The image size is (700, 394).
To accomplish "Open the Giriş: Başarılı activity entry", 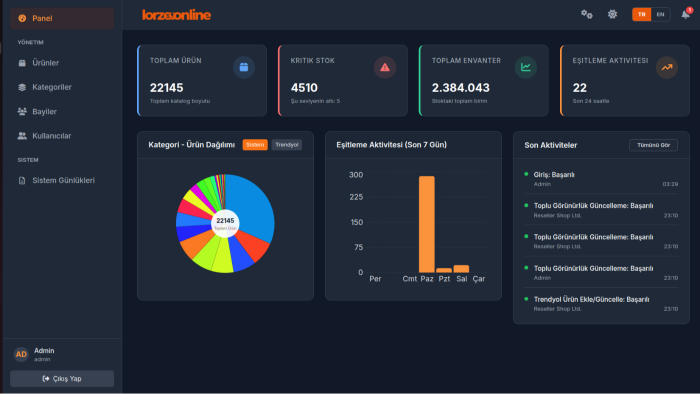I will [x=601, y=179].
